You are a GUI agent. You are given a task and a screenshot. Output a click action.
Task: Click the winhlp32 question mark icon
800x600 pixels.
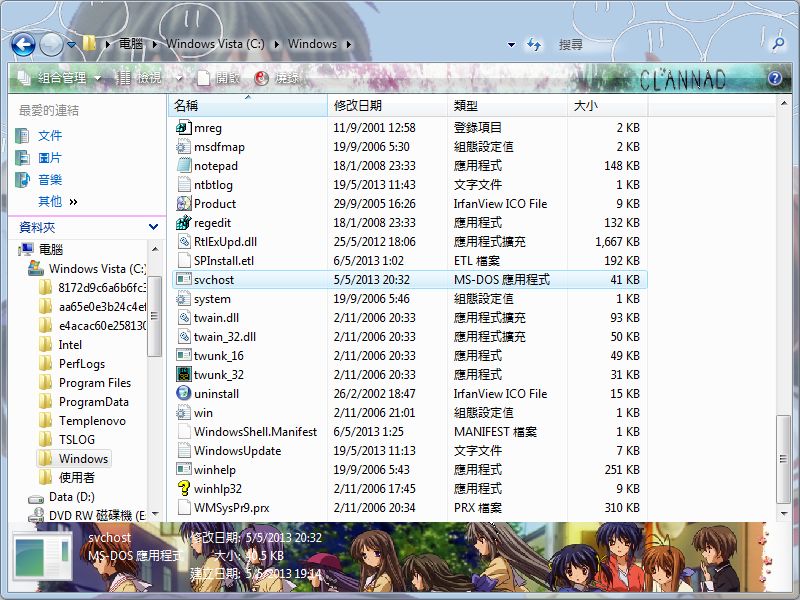coord(183,489)
